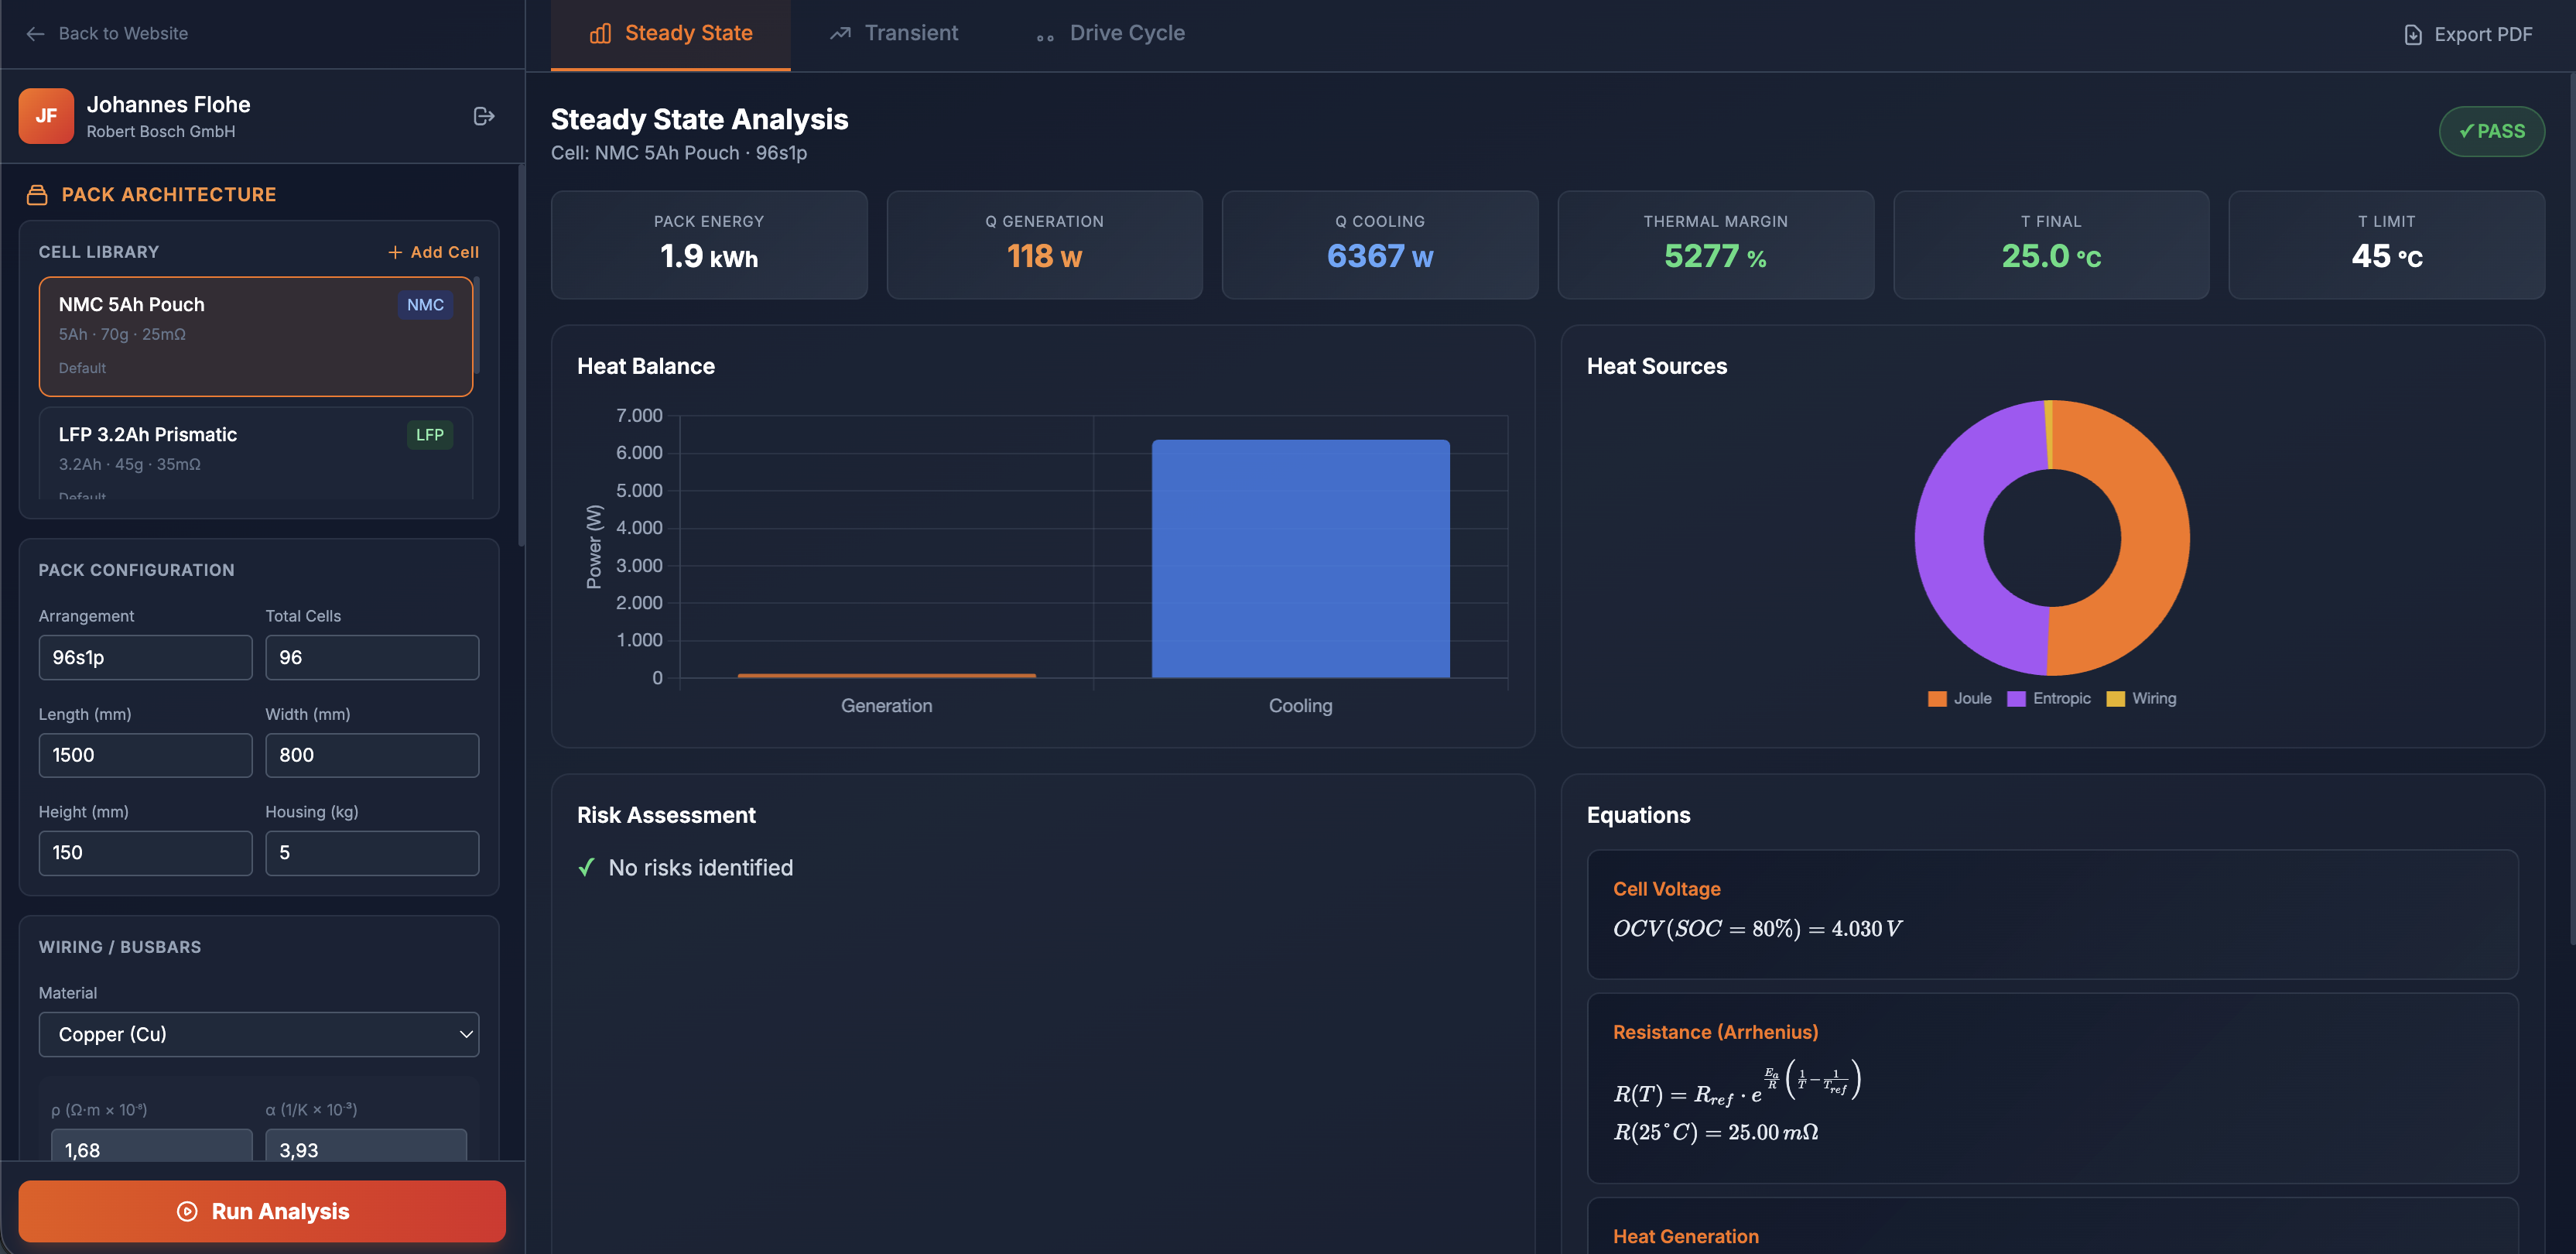Click the JF avatar badge
2576x1254 pixels.
pos(46,115)
